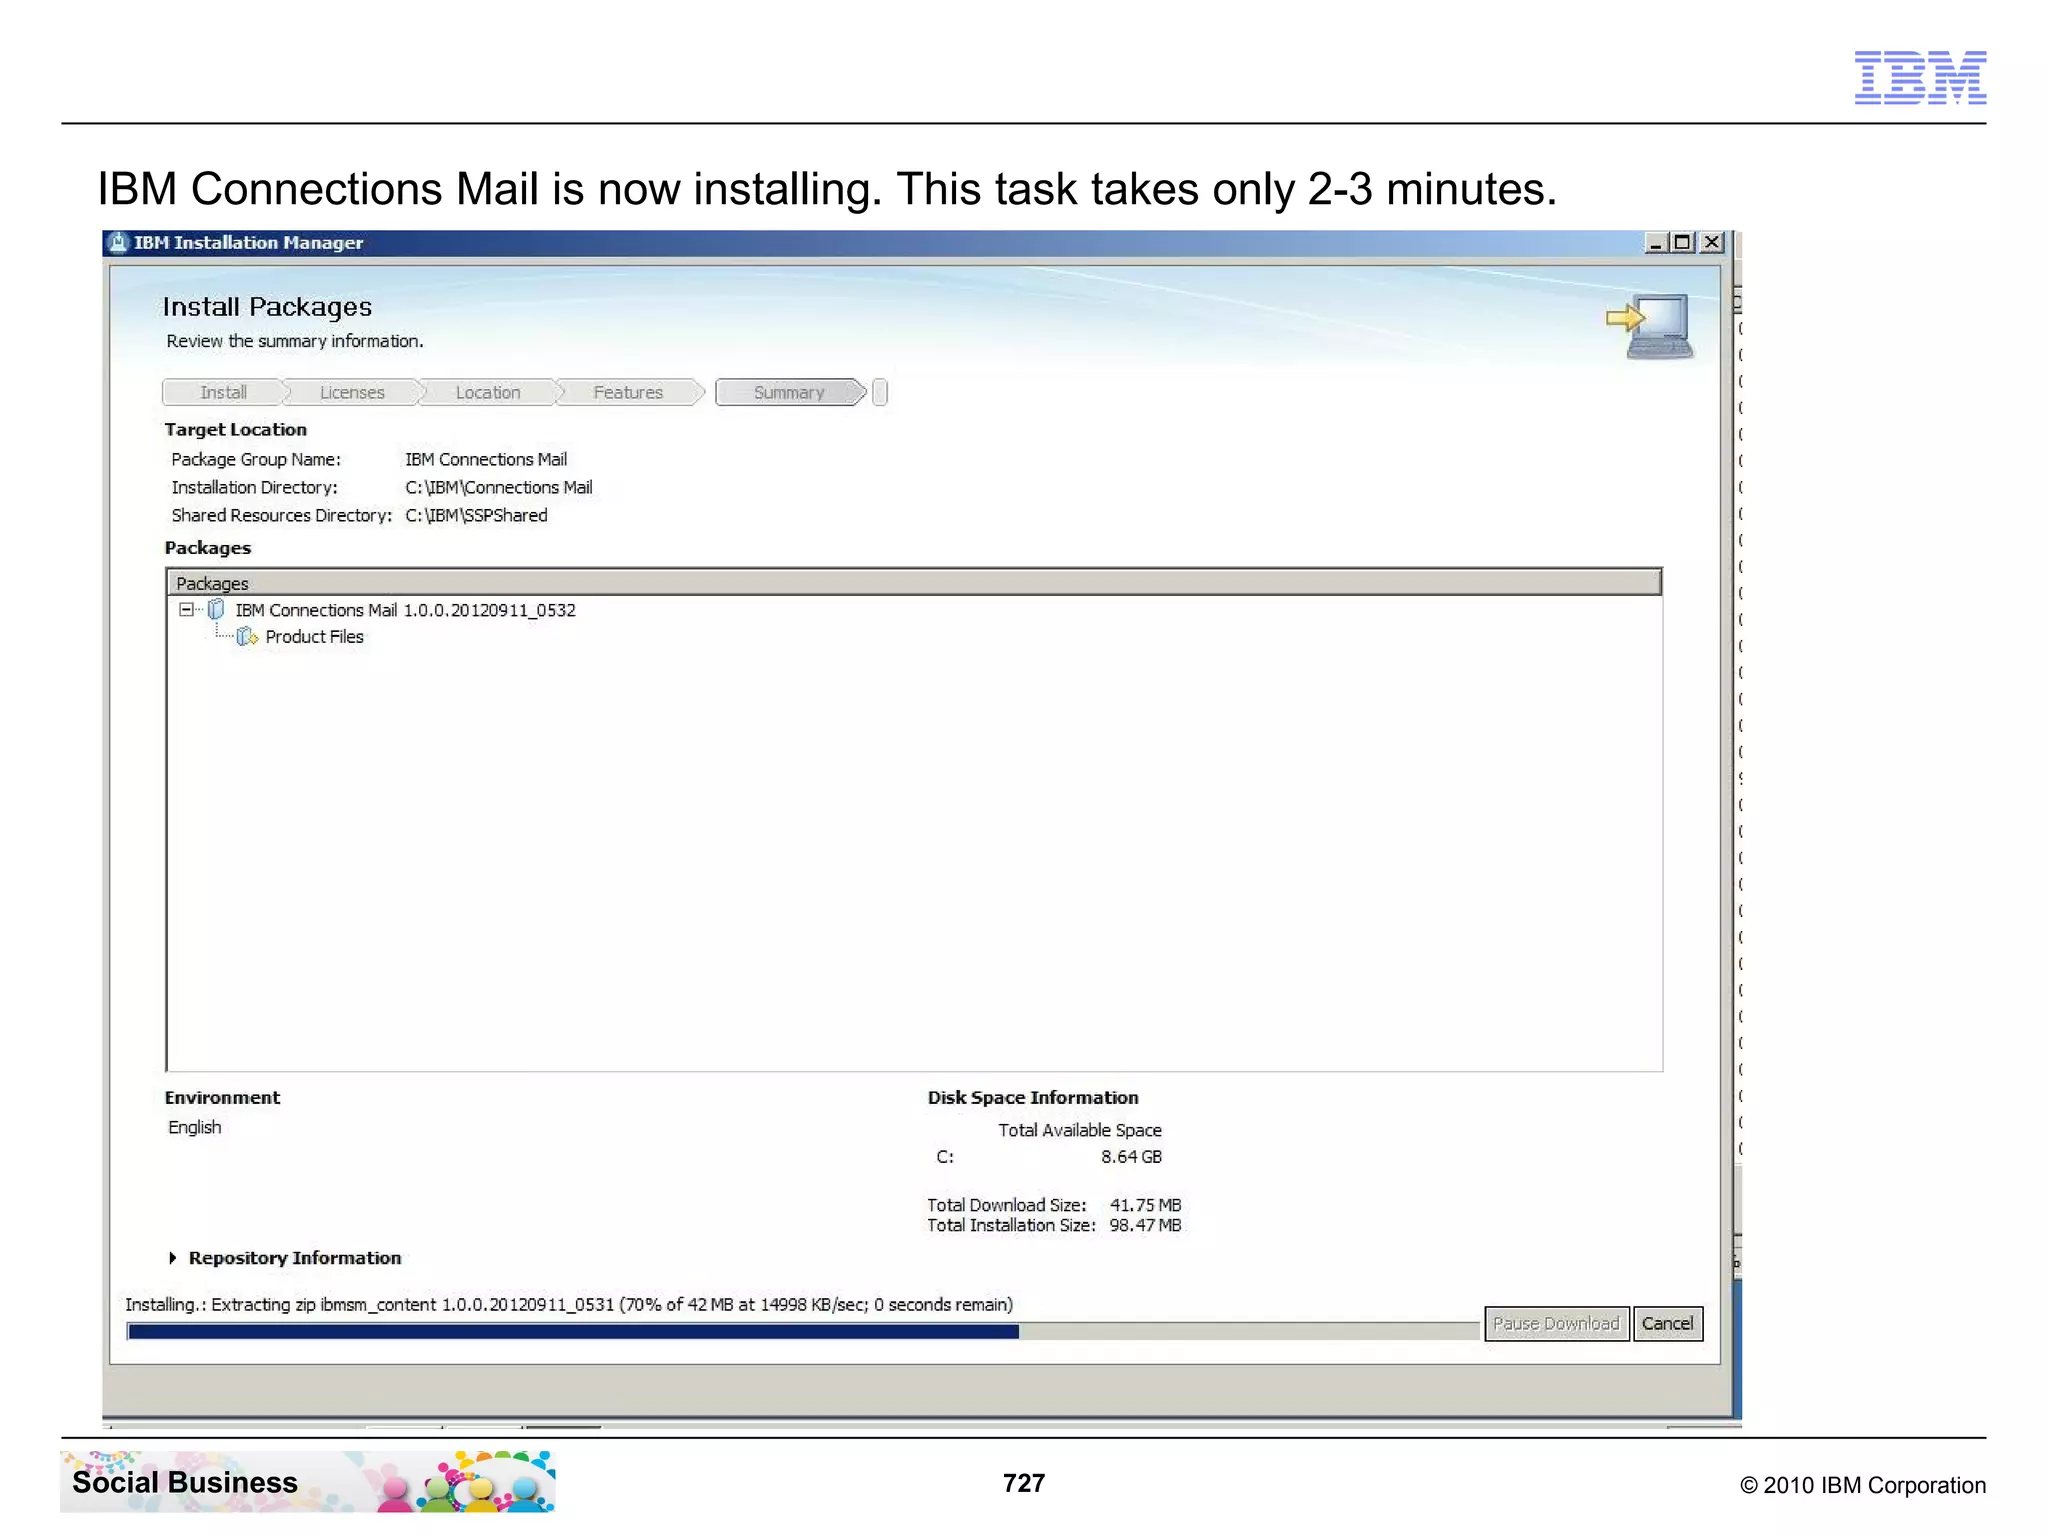Select the package version 1.0.0.20120911_0532 row

(405, 610)
